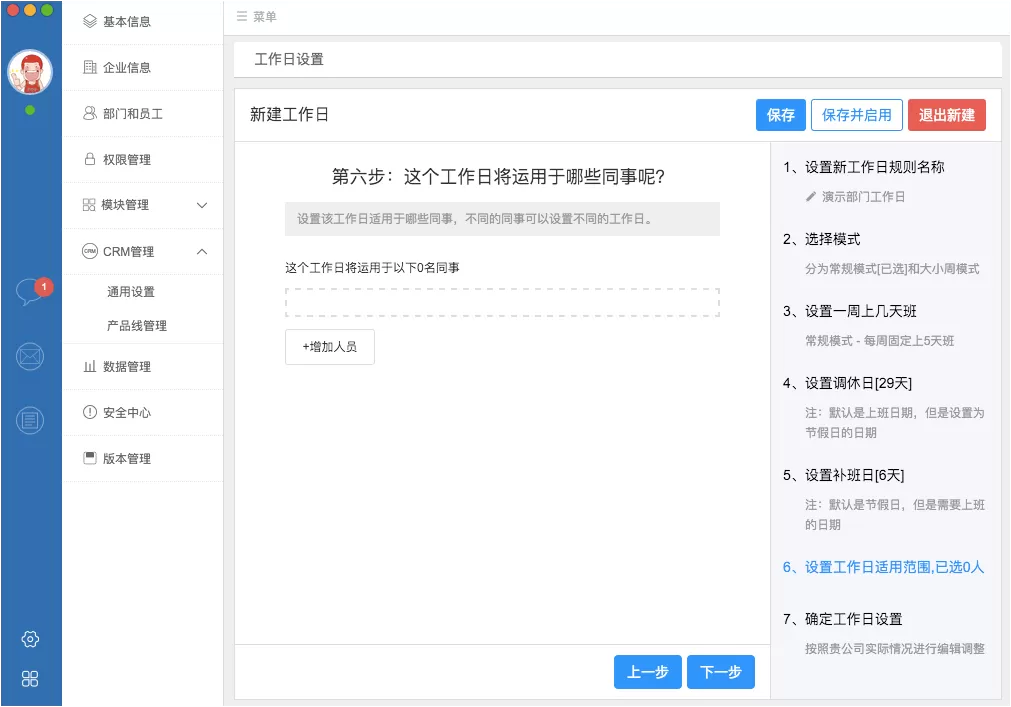Click the red 退出新建 button
This screenshot has width=1011, height=707.
pos(947,115)
